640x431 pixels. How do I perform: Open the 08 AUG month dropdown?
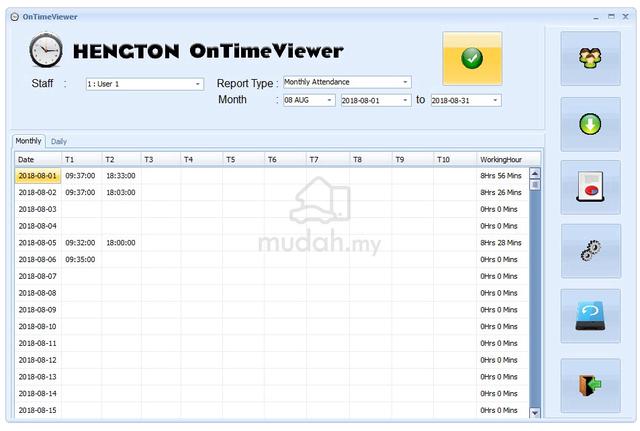tap(309, 100)
